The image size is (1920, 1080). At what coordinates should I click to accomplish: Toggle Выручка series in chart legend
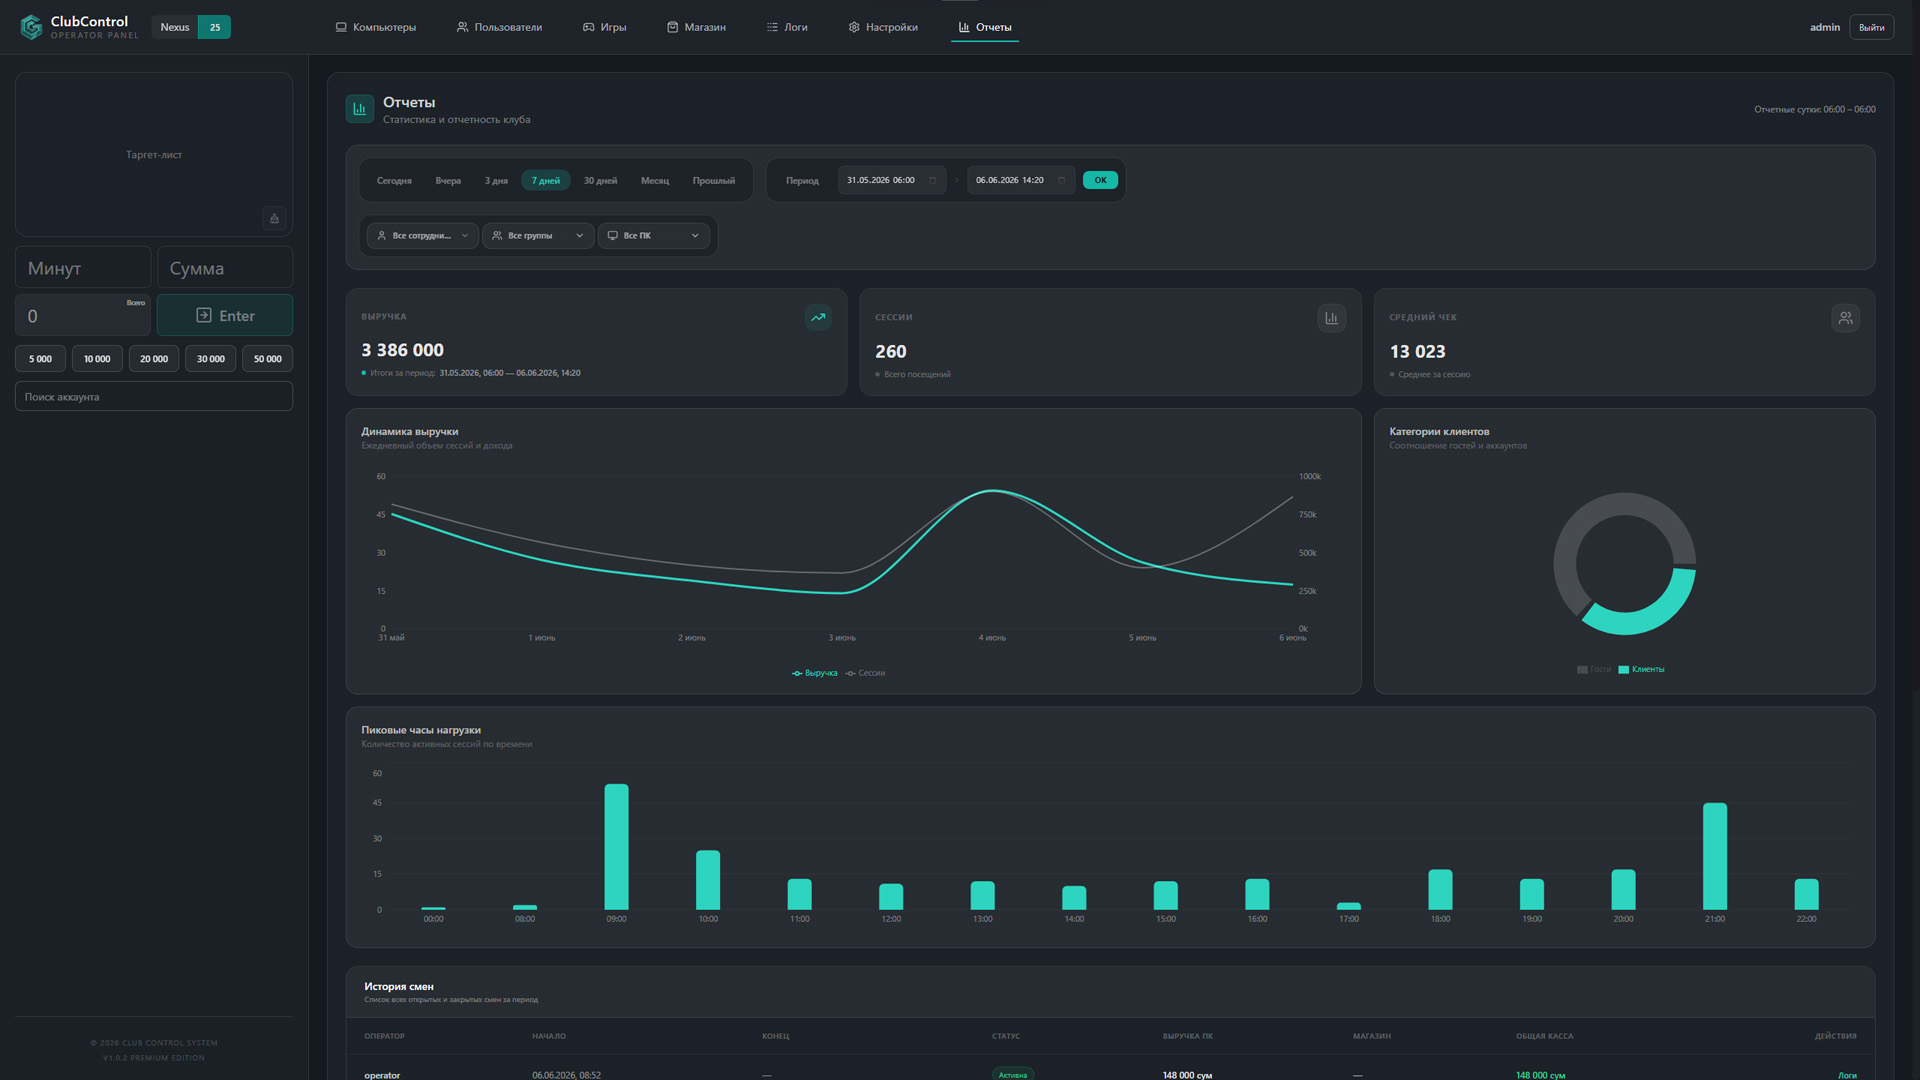(815, 673)
